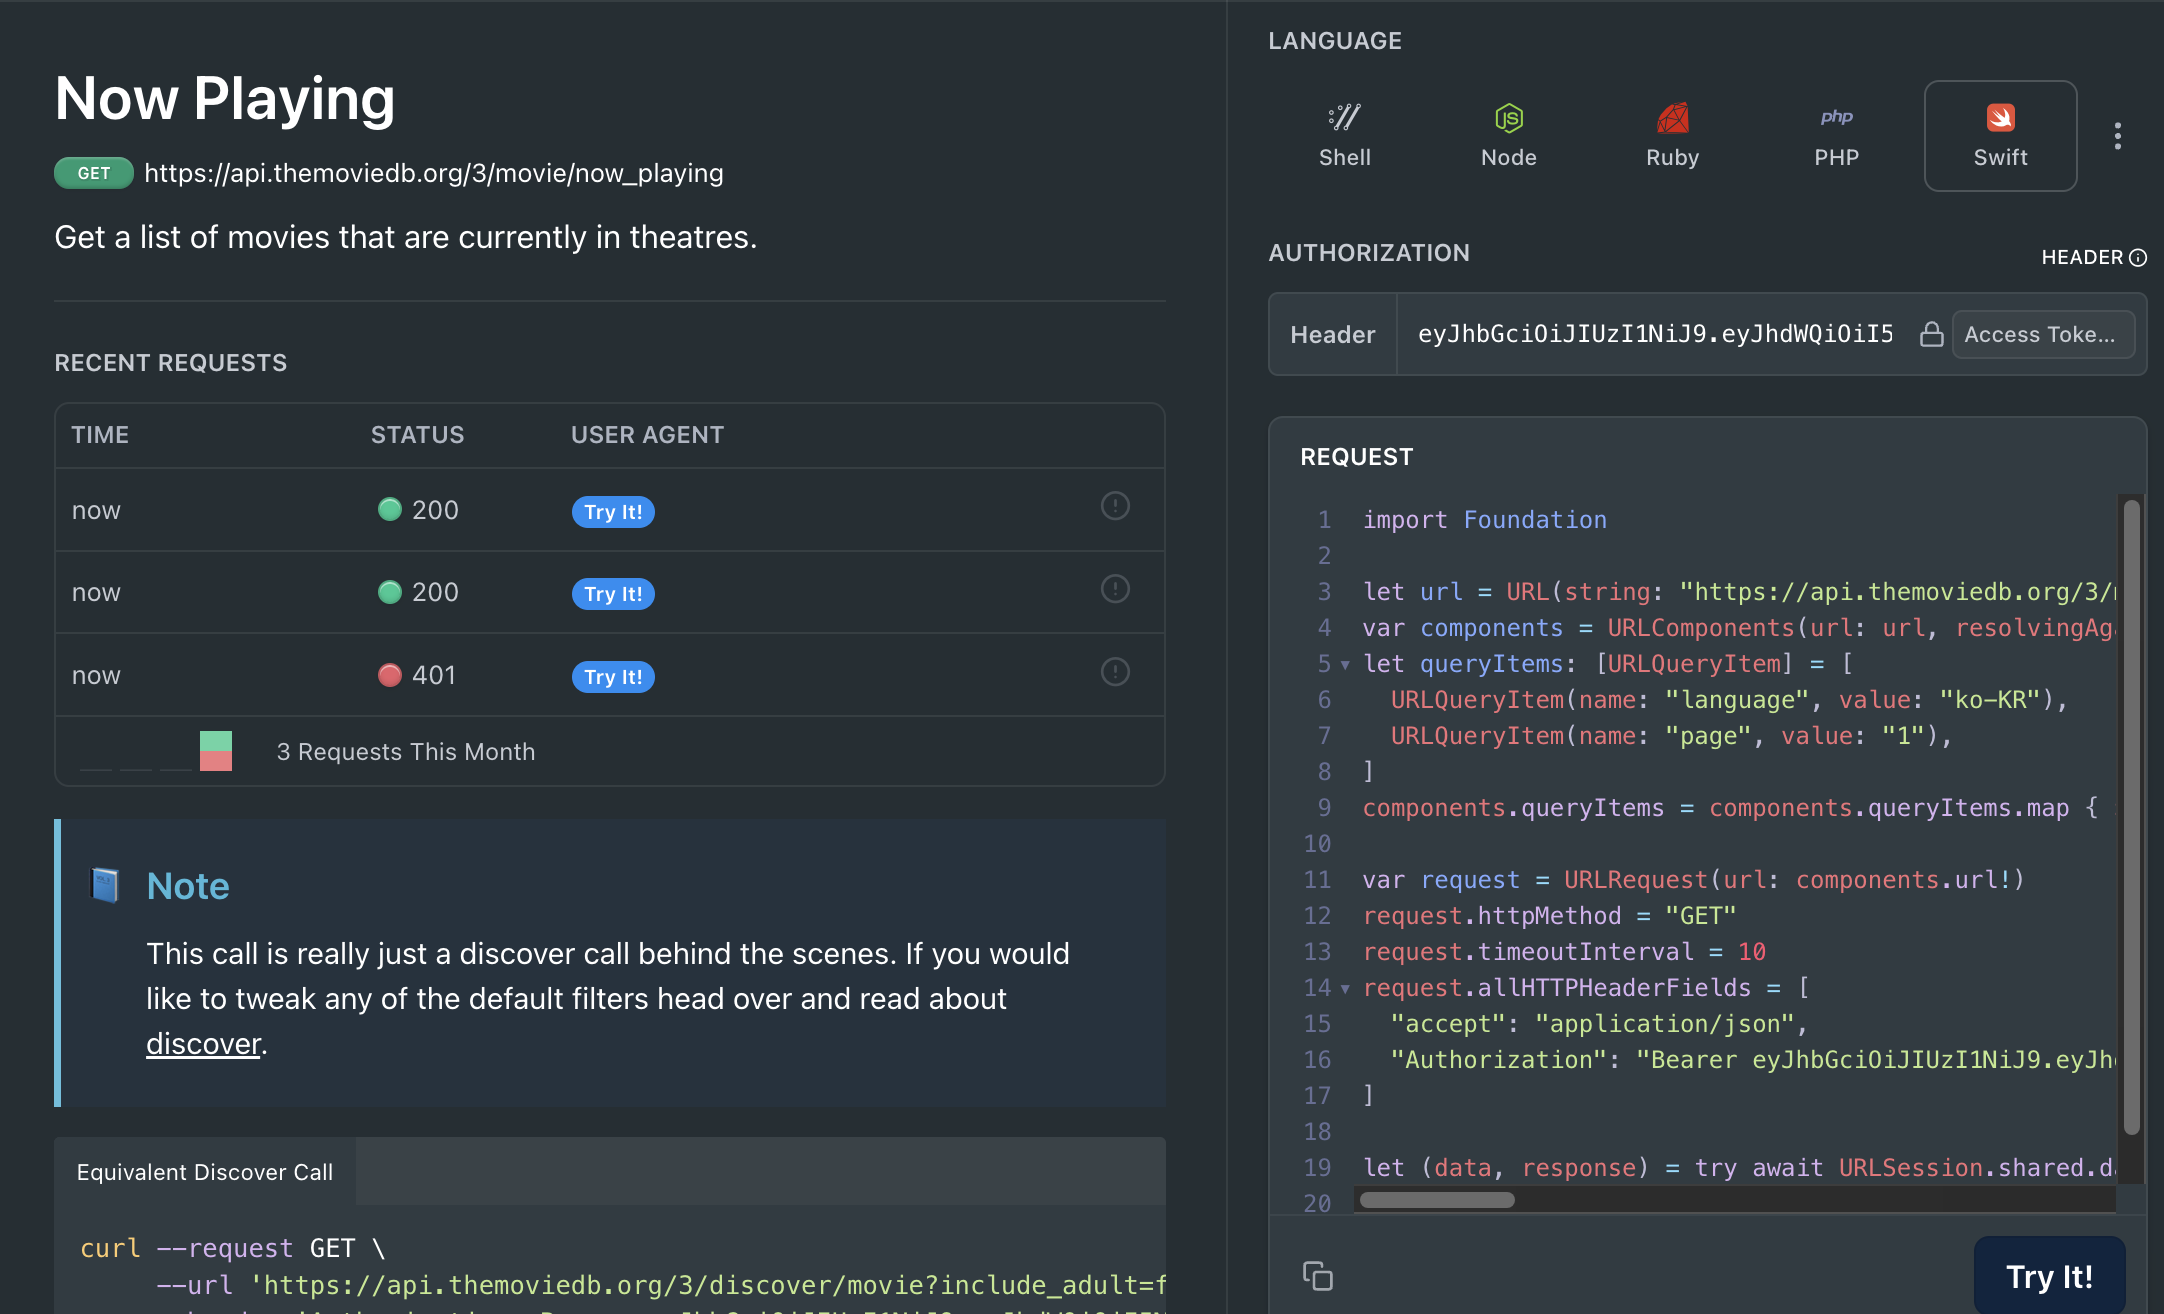Viewport: 2164px width, 1314px height.
Task: Click the horizontal scrollbar under request code
Action: [1437, 1200]
